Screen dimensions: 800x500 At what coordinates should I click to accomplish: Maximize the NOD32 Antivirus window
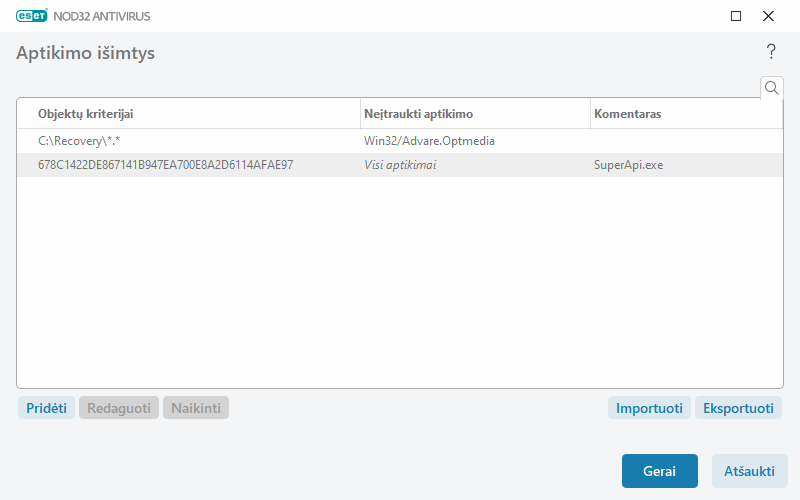click(736, 16)
